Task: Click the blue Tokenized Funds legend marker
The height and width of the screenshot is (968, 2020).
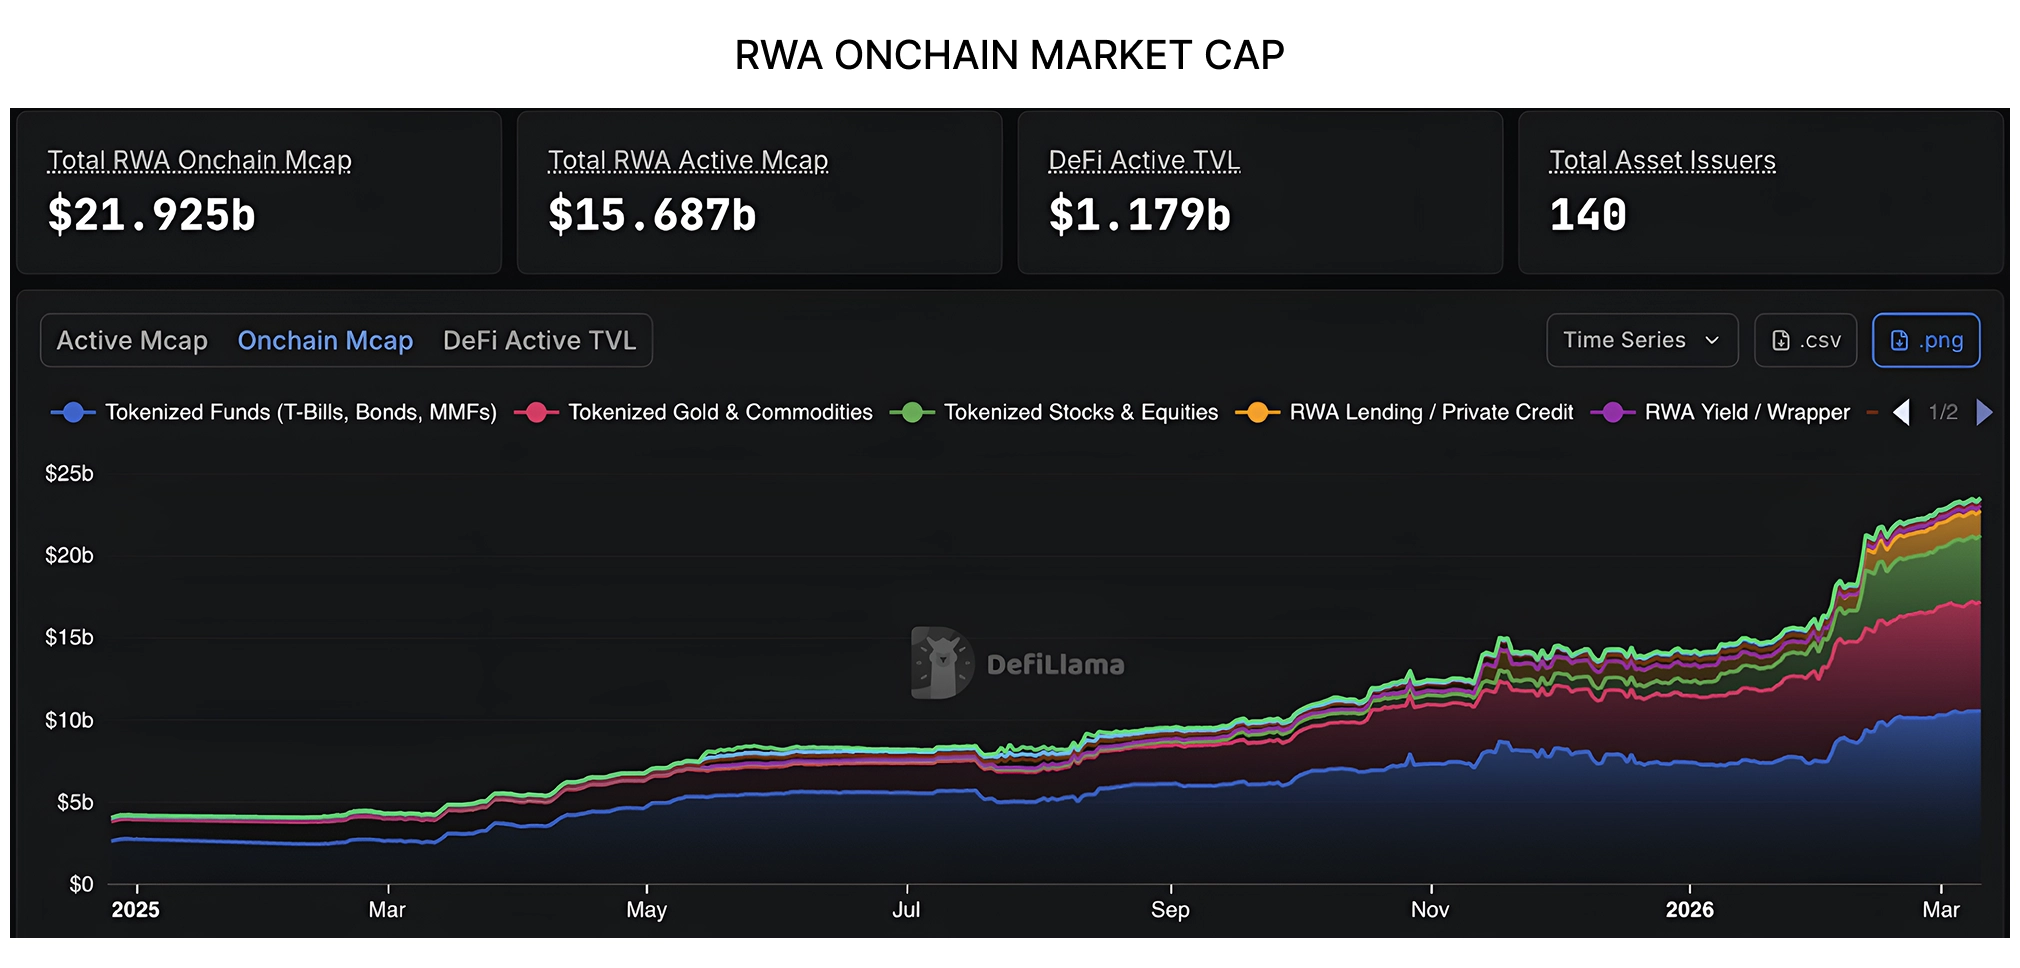Action: pos(73,412)
